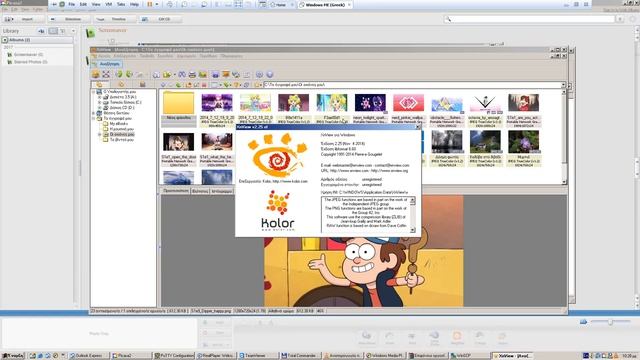Click the scanner acquire icon in XnView toolbar
640x360 pixels.
[203, 74]
